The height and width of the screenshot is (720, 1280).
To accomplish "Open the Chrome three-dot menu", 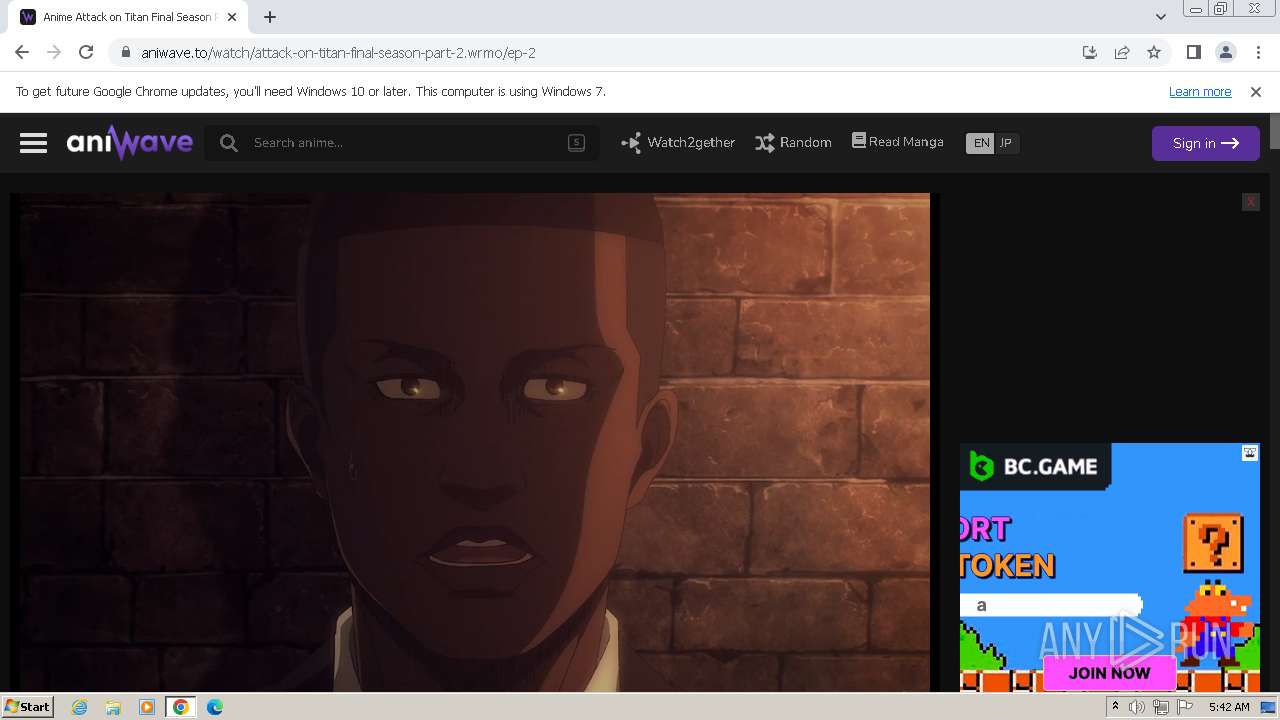I will click(x=1258, y=53).
